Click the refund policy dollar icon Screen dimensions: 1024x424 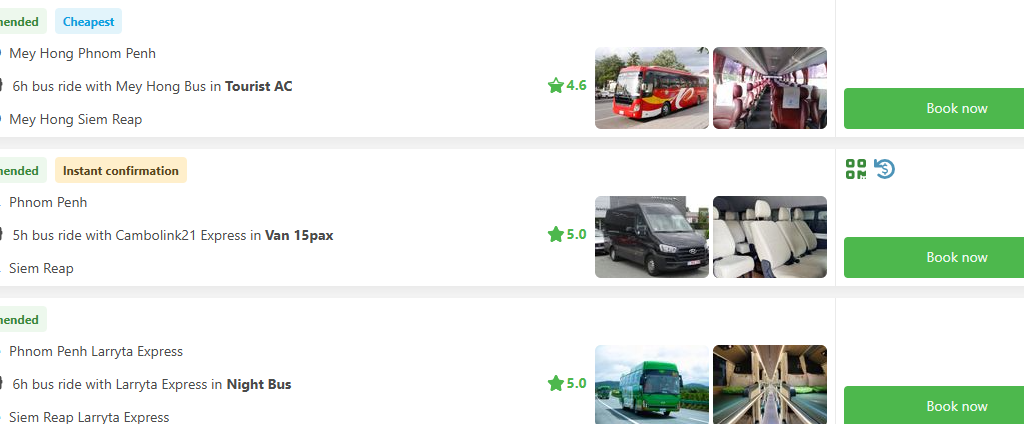point(884,169)
